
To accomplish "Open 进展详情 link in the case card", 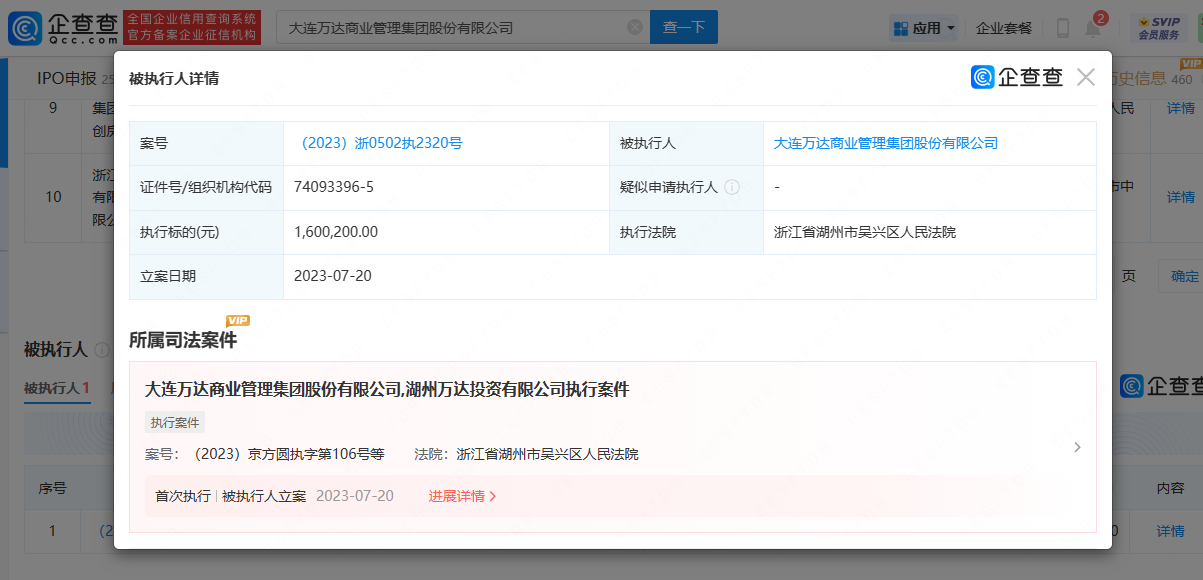I will pos(463,496).
